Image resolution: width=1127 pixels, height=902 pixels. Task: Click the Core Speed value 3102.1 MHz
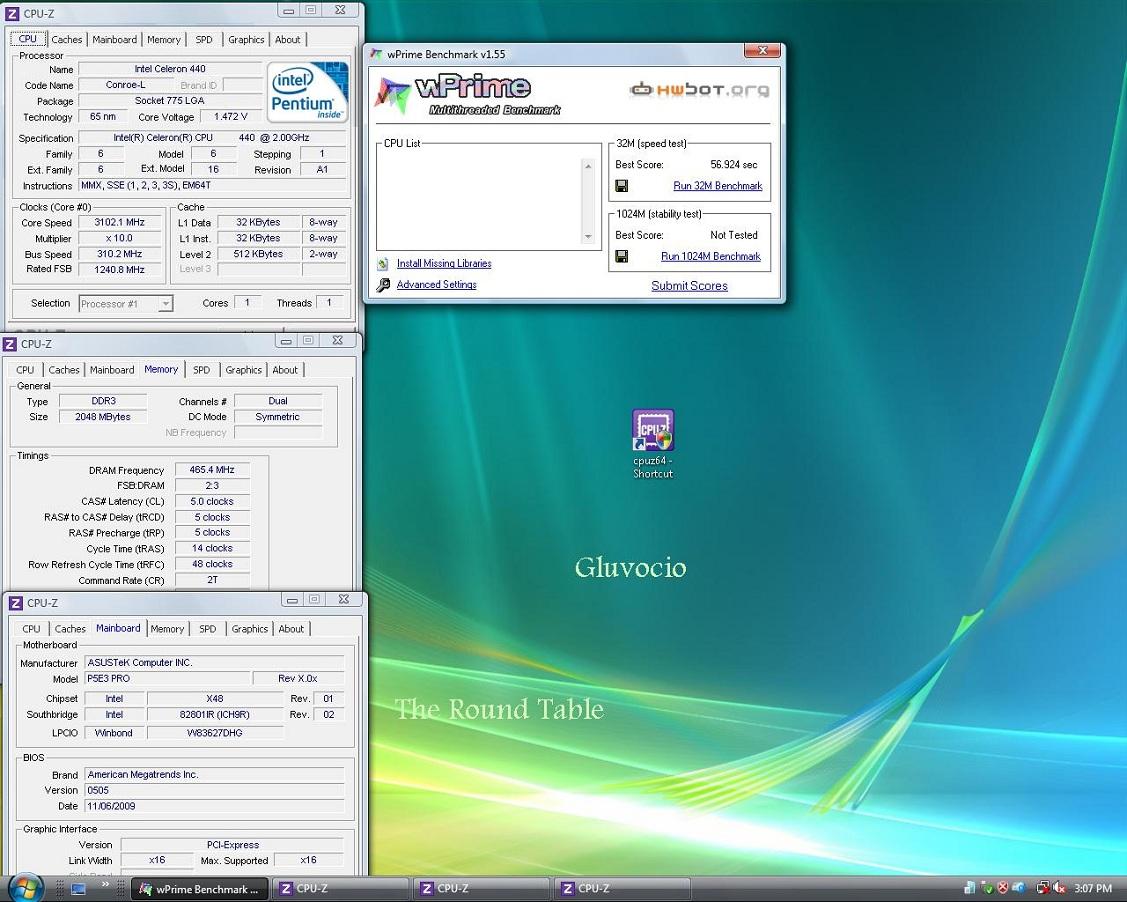coord(119,223)
